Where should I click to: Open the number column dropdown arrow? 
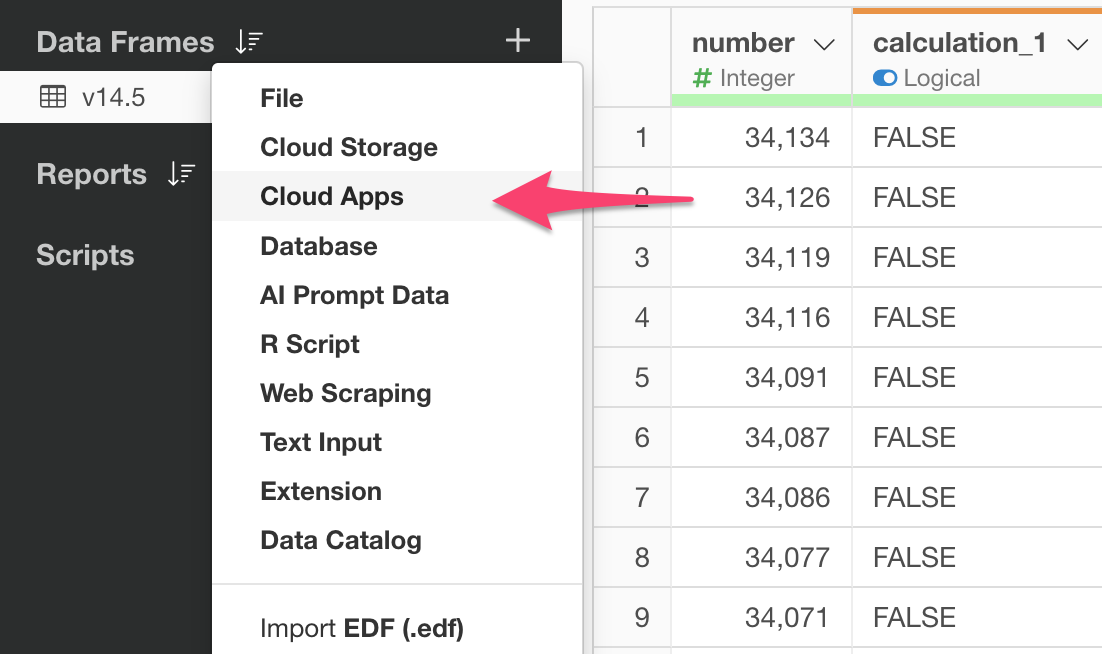[x=824, y=44]
